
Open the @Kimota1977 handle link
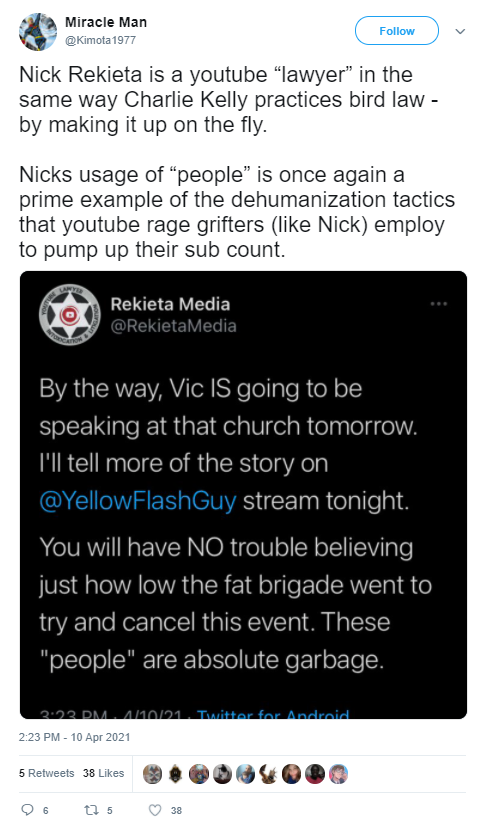pos(100,40)
